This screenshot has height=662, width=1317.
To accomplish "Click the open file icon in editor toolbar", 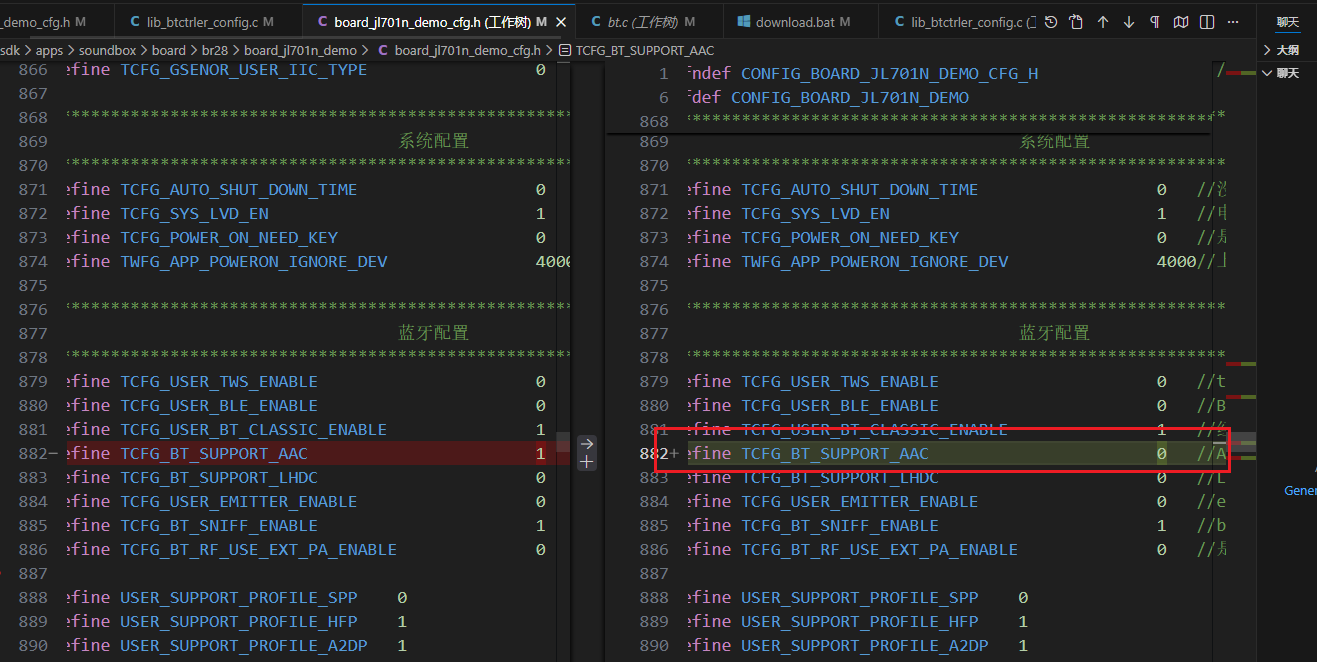I will tap(1076, 22).
